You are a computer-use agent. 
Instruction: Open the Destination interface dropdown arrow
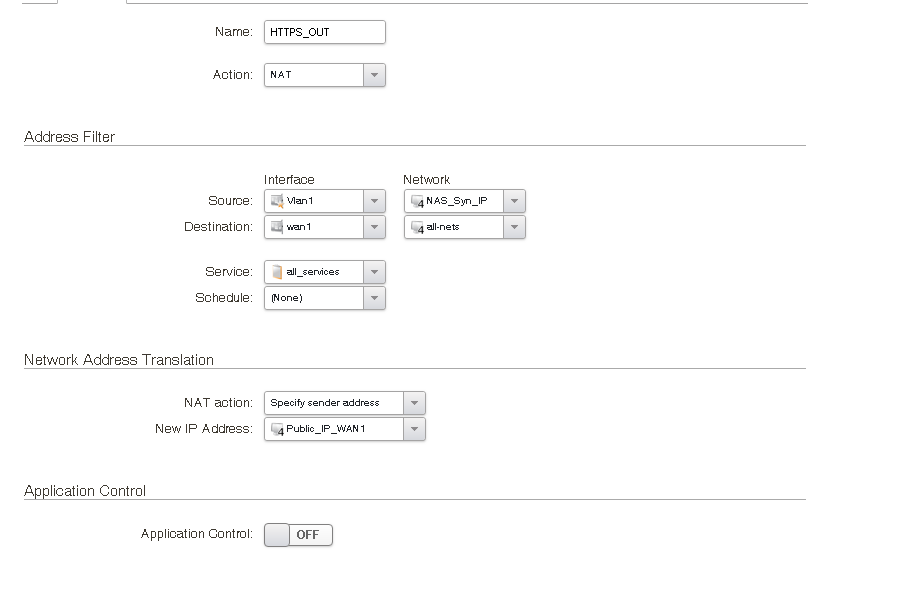[x=374, y=227]
